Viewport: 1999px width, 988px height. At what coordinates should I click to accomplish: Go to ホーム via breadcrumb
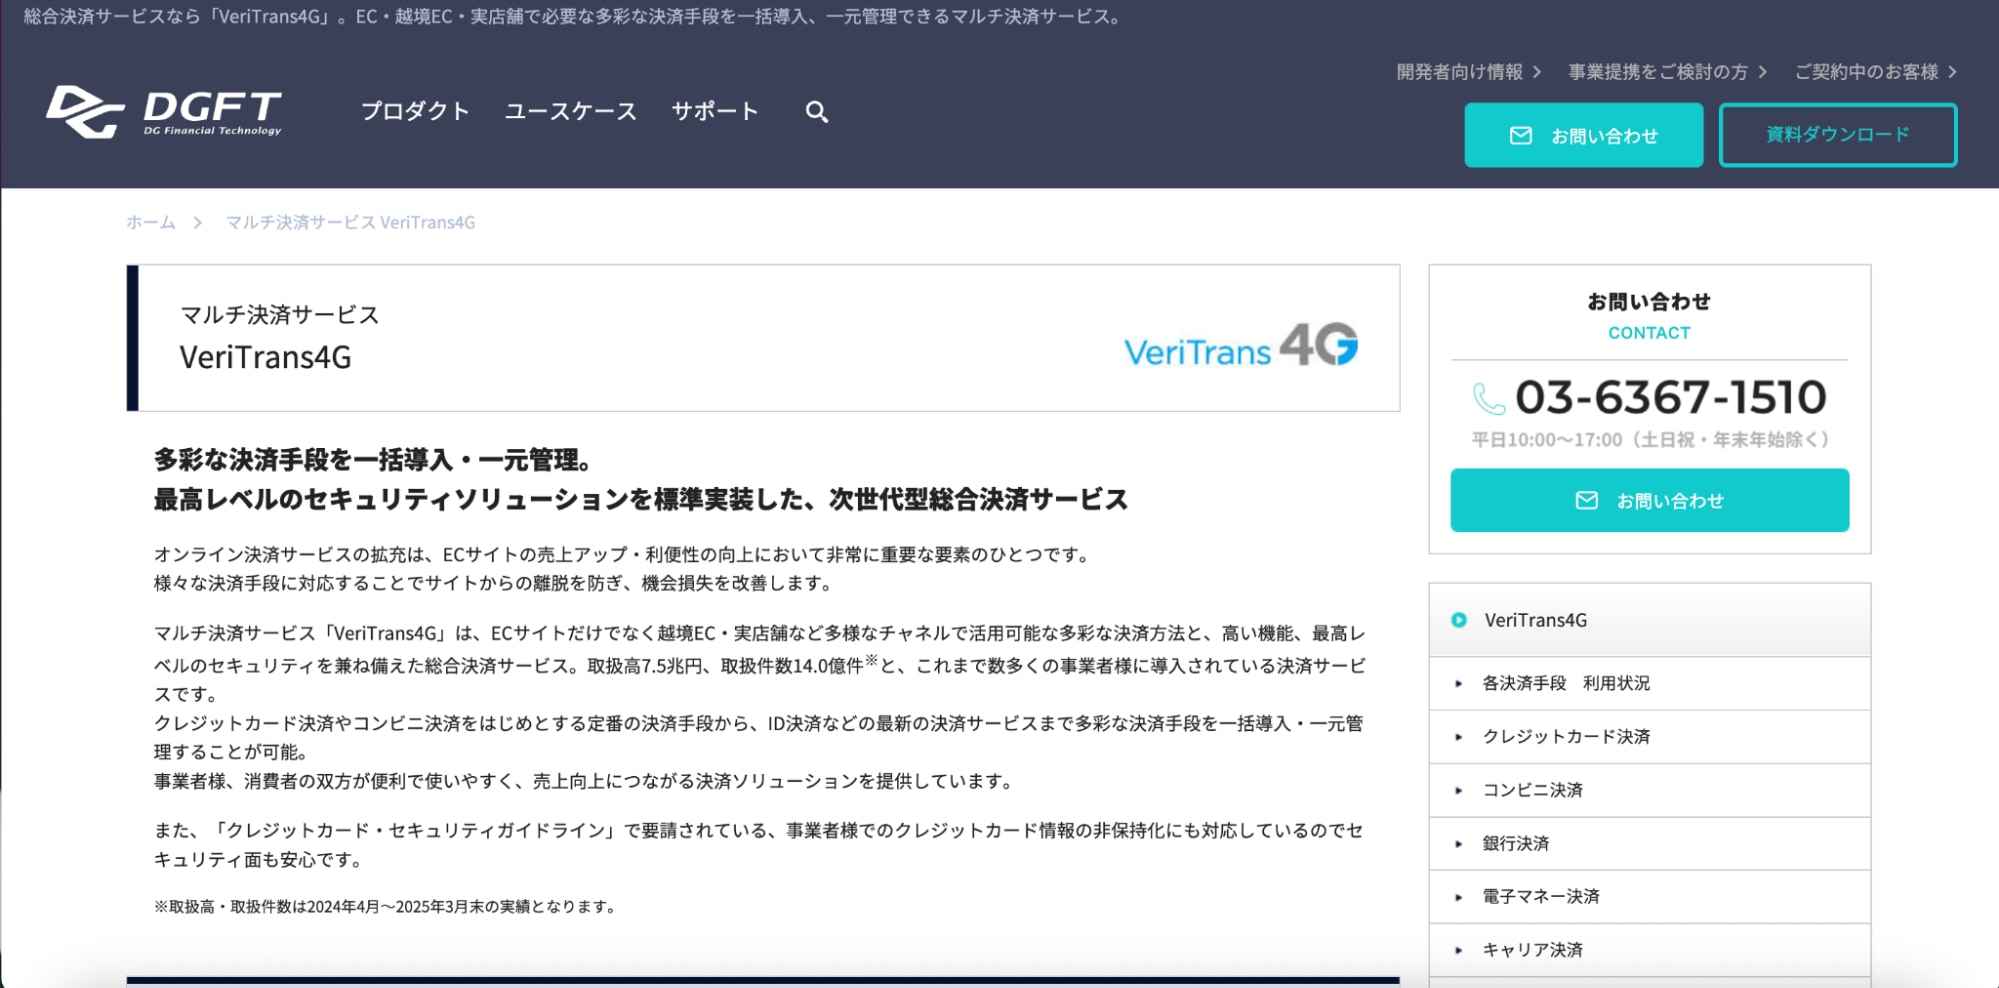(x=151, y=222)
